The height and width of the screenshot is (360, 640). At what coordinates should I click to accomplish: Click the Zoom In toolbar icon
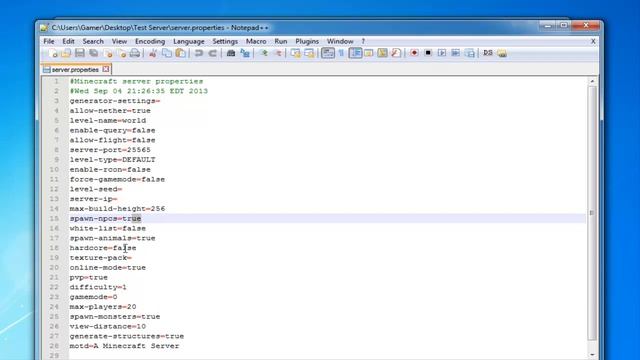pos(264,53)
